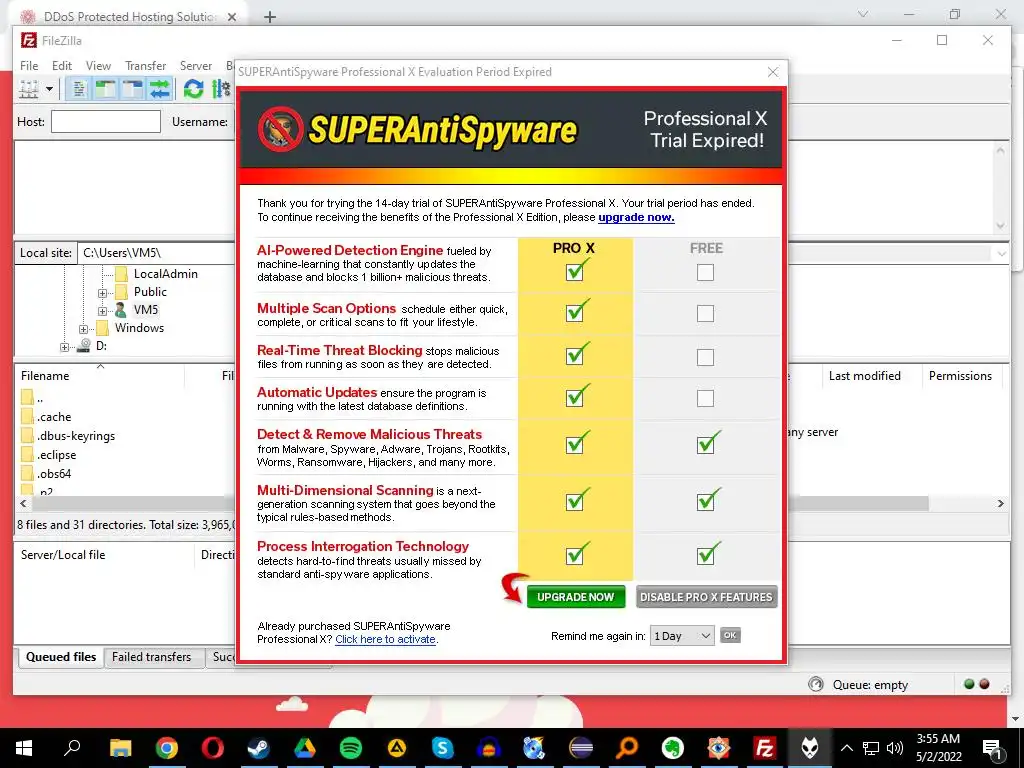Expand the Windows folder tree node
The image size is (1024, 768).
pos(83,328)
